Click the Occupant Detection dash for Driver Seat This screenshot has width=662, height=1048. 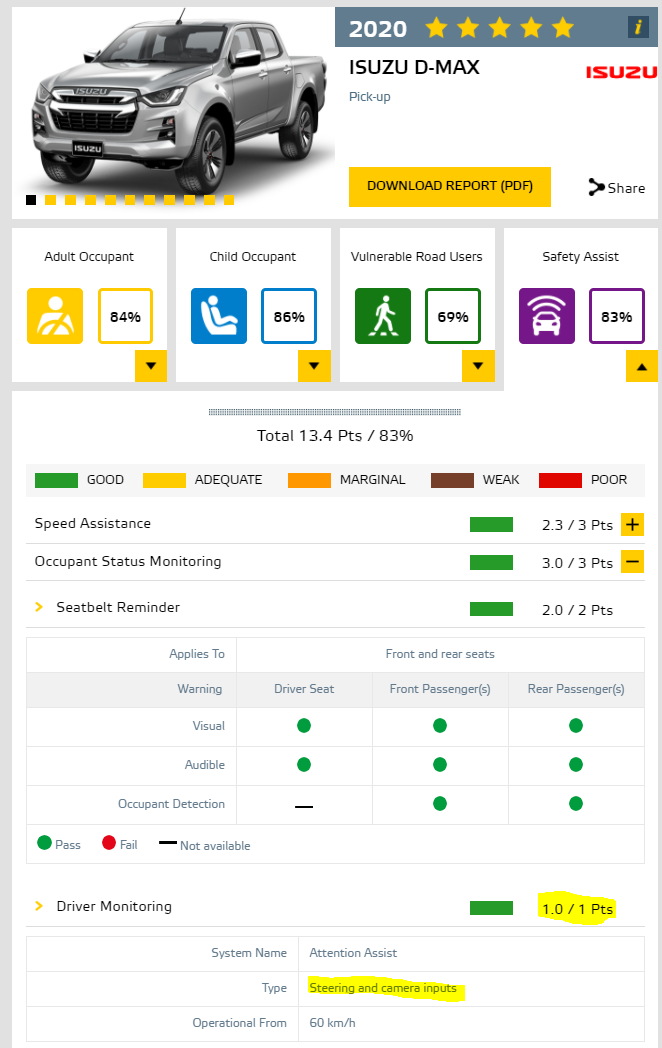[x=304, y=807]
